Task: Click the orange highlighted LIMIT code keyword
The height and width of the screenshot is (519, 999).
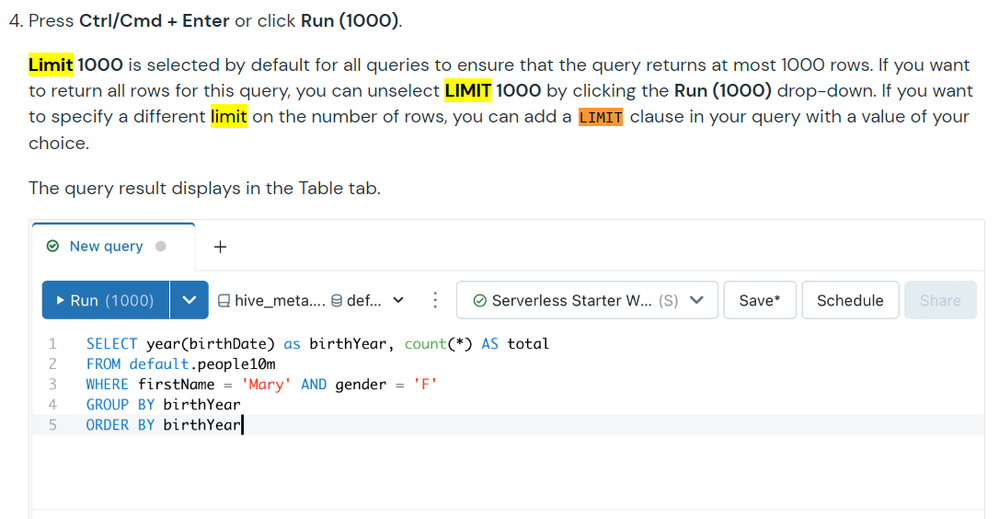Action: coord(600,118)
